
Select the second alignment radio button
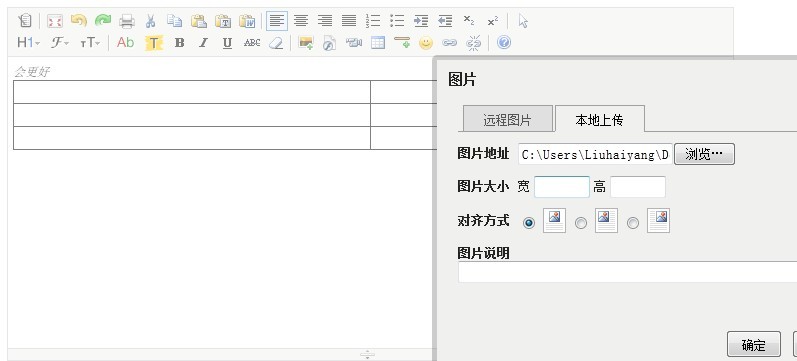(580, 223)
